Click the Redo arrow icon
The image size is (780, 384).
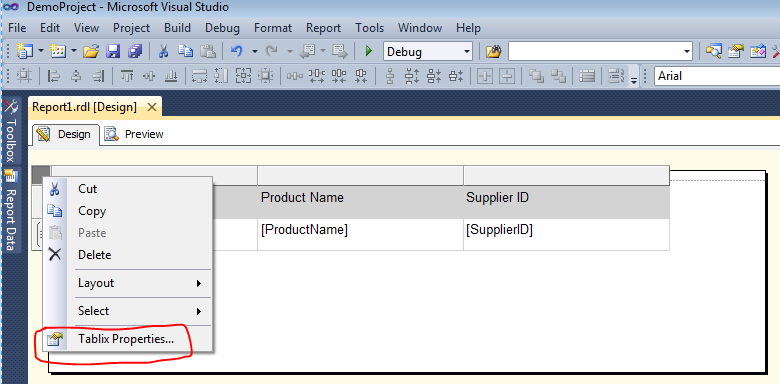click(272, 51)
